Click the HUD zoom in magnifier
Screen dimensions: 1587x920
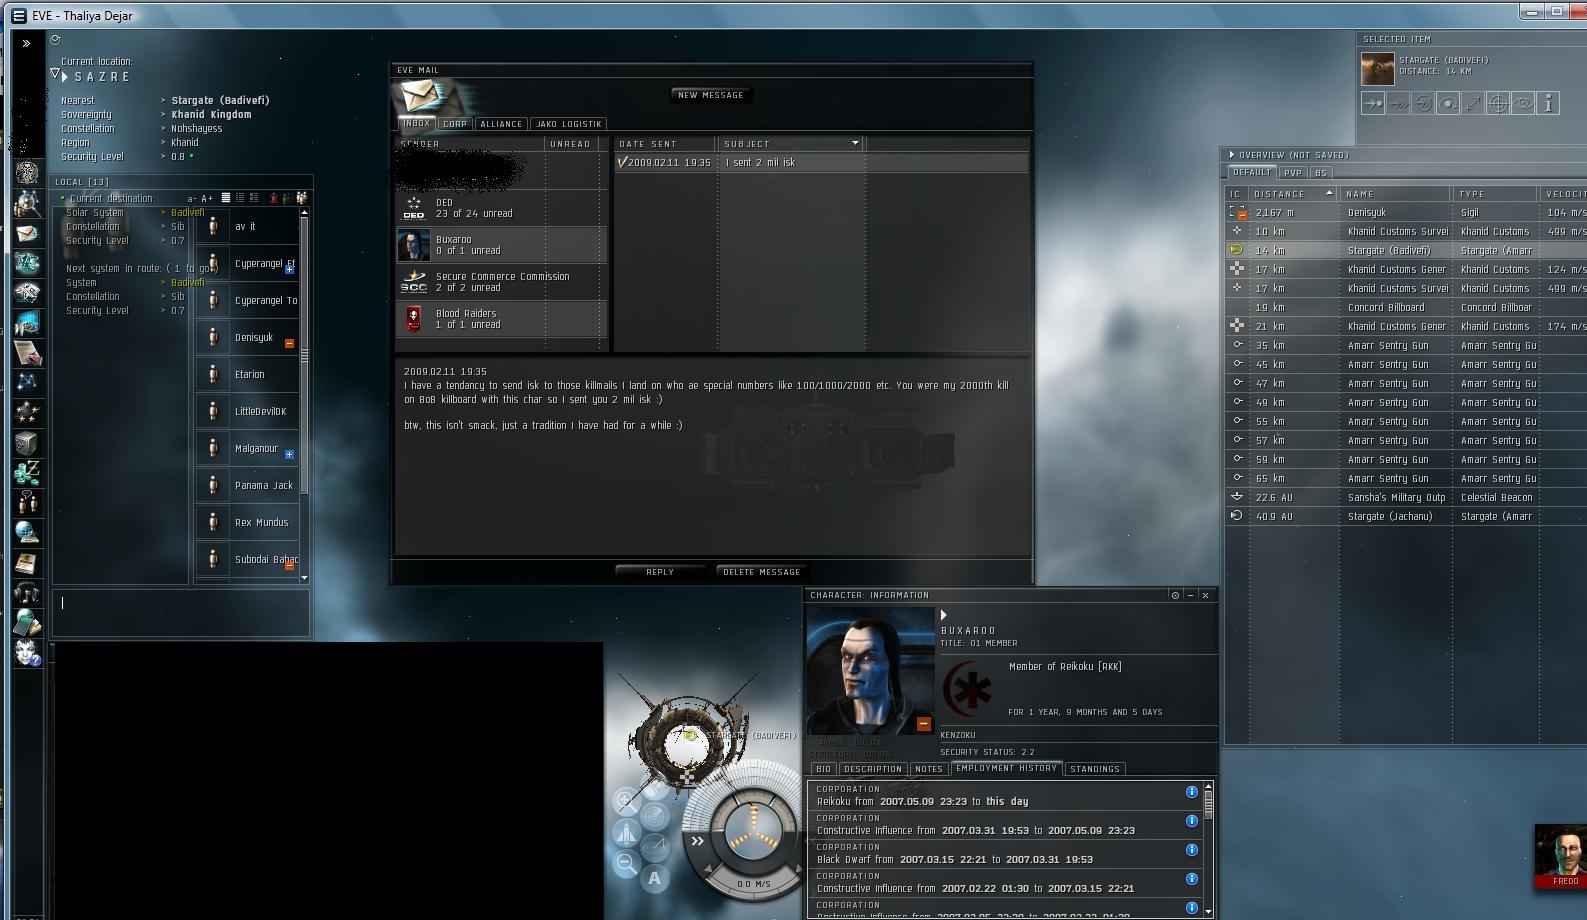pyautogui.click(x=626, y=801)
